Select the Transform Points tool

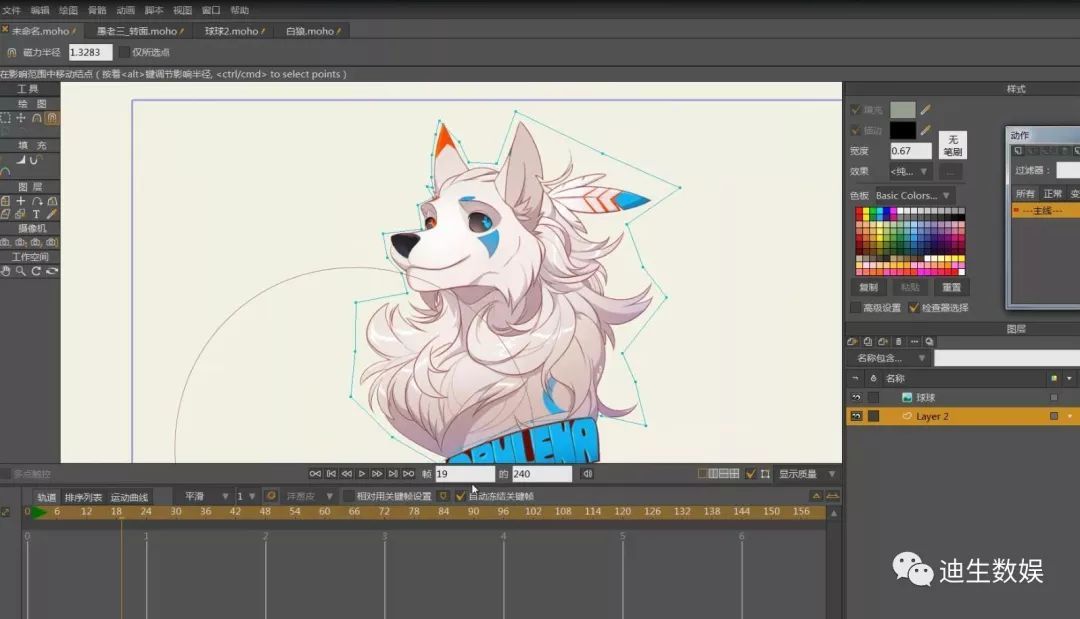click(x=21, y=118)
